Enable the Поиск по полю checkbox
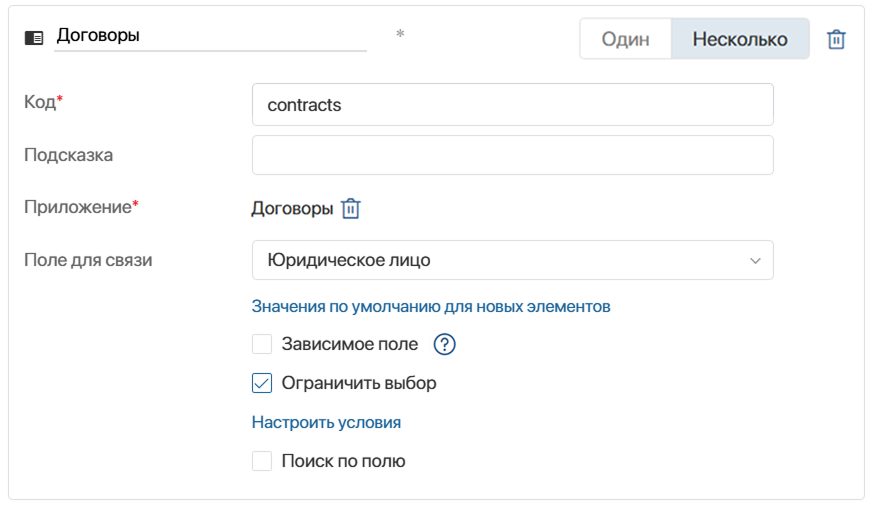This screenshot has height=507, width=875. pyautogui.click(x=262, y=461)
